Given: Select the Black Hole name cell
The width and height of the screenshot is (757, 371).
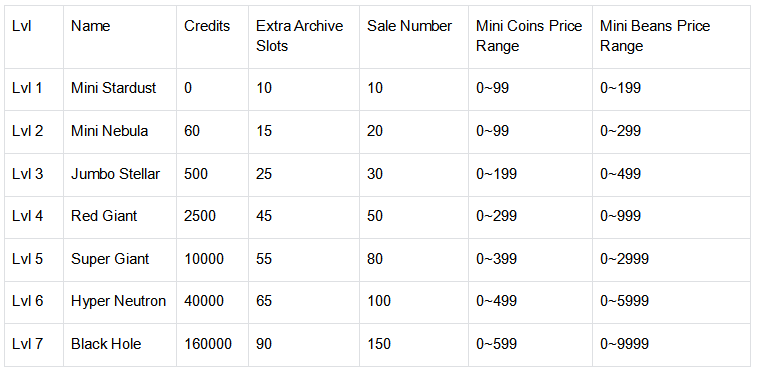Looking at the screenshot, I should coord(106,344).
